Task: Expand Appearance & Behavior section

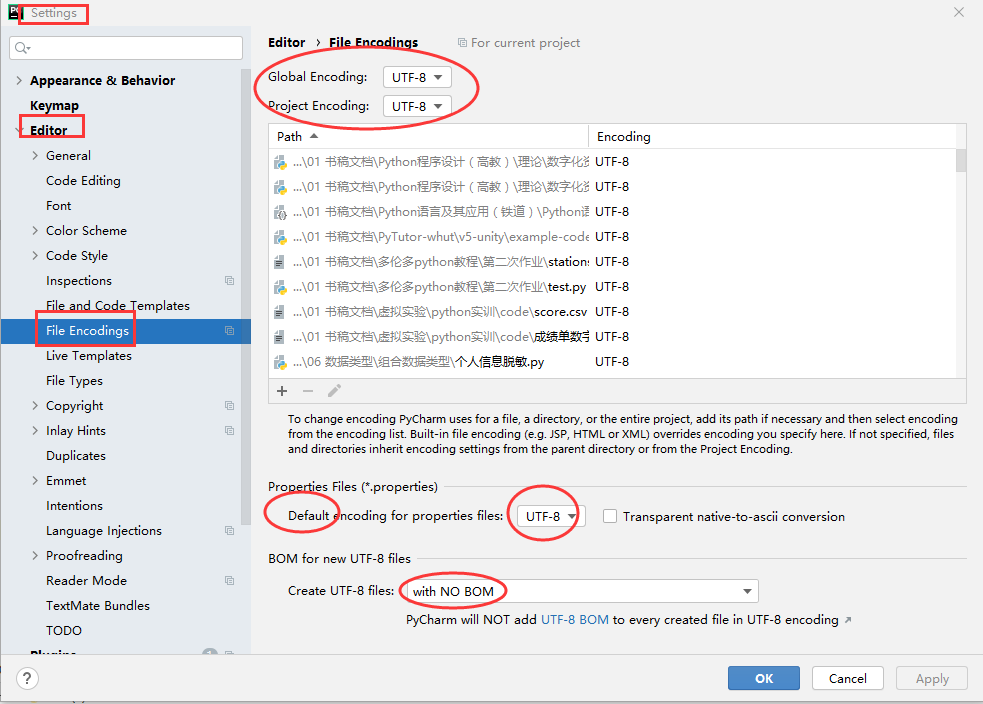Action: pos(19,80)
